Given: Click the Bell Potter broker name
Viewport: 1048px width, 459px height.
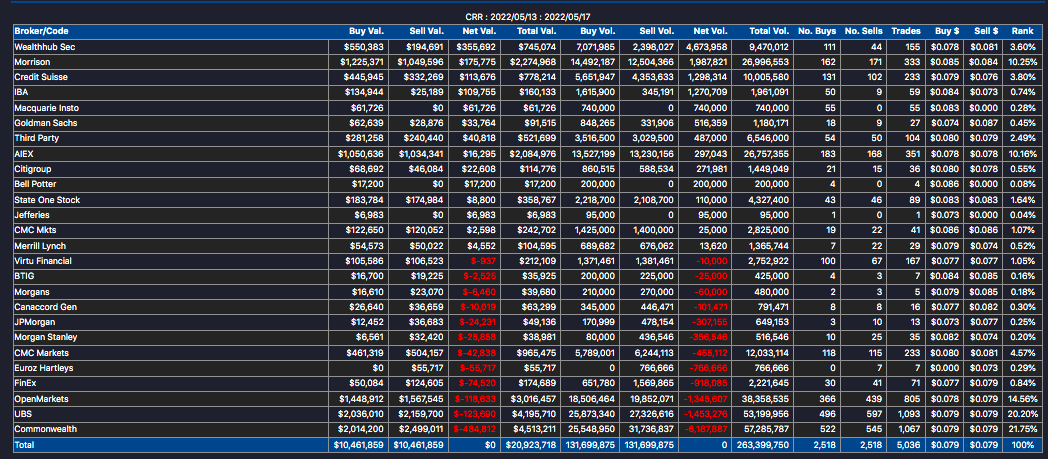Looking at the screenshot, I should 34,184.
